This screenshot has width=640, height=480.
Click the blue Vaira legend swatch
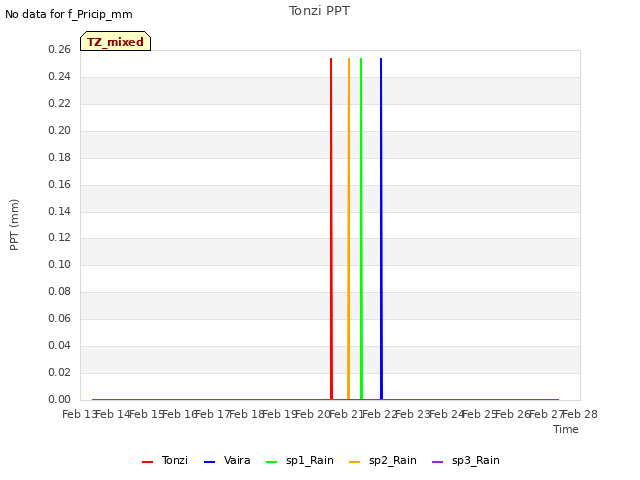pyautogui.click(x=209, y=462)
